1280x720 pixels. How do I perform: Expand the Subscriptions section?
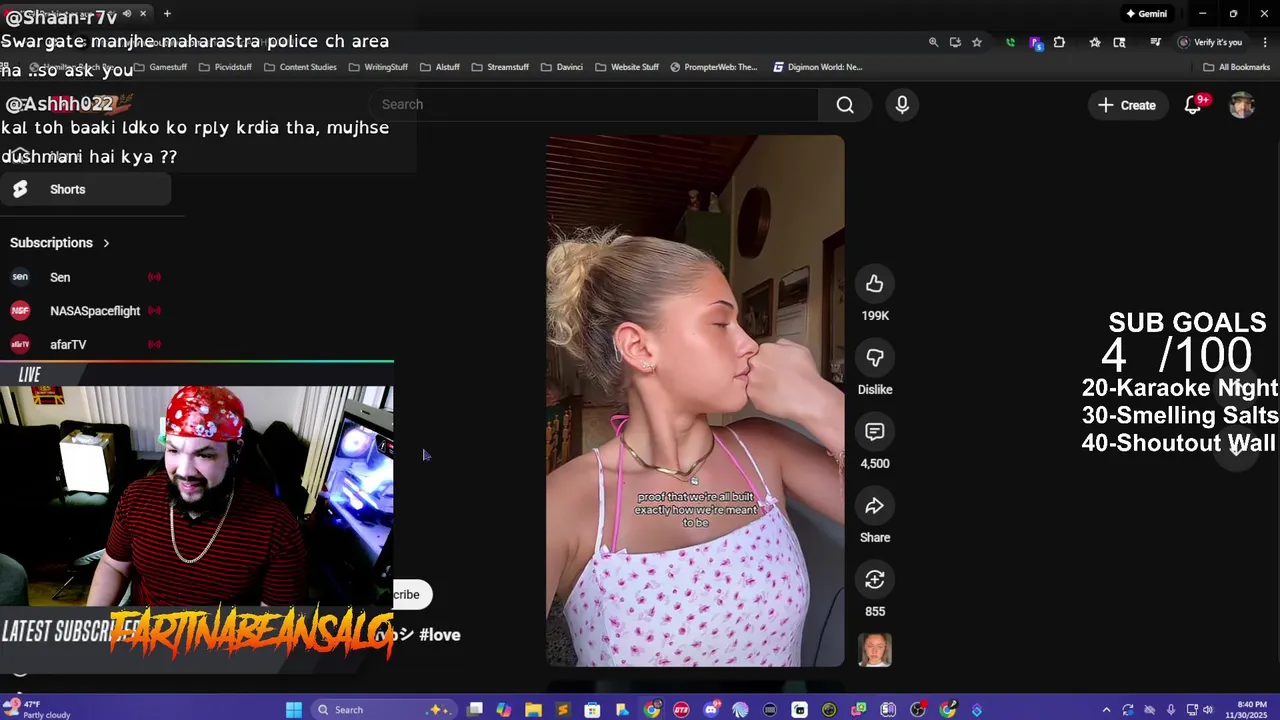(60, 243)
